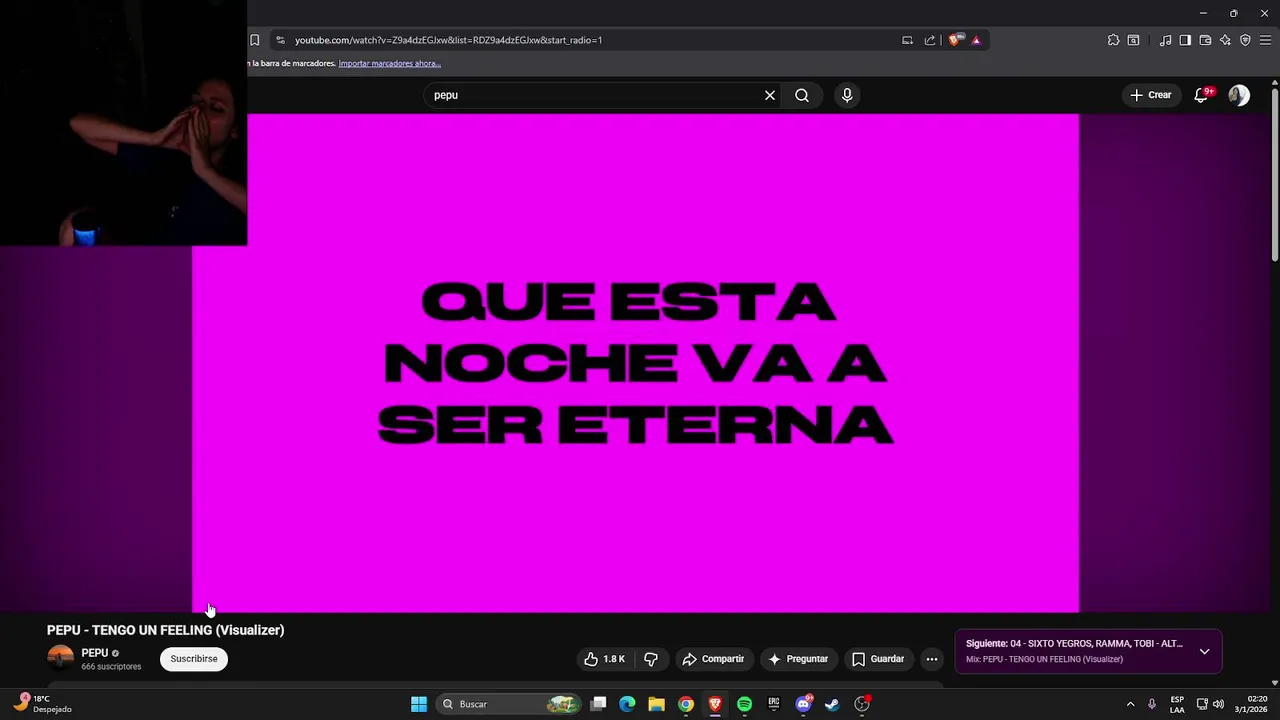Click the YouTube search magnifier button
Image resolution: width=1280 pixels, height=720 pixels.
click(x=802, y=95)
